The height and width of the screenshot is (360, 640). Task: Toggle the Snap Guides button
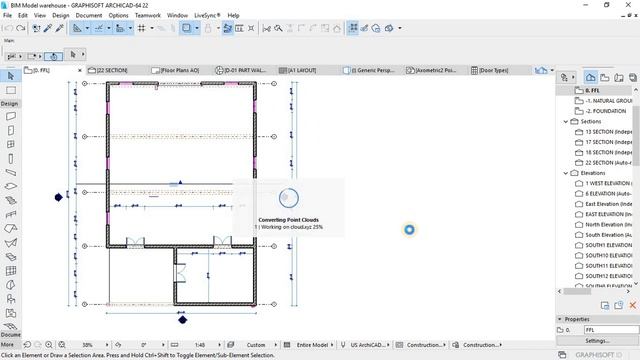click(99, 28)
